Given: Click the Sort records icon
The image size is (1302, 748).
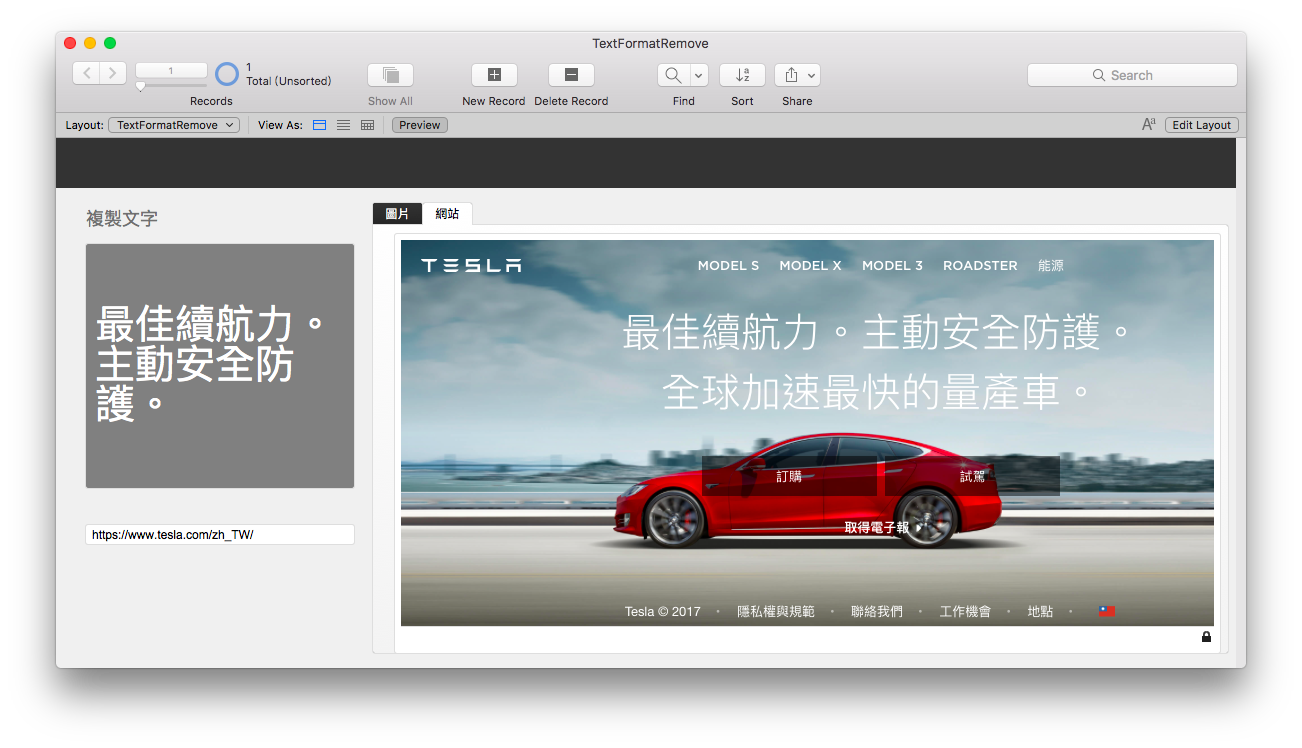Looking at the screenshot, I should (x=742, y=75).
